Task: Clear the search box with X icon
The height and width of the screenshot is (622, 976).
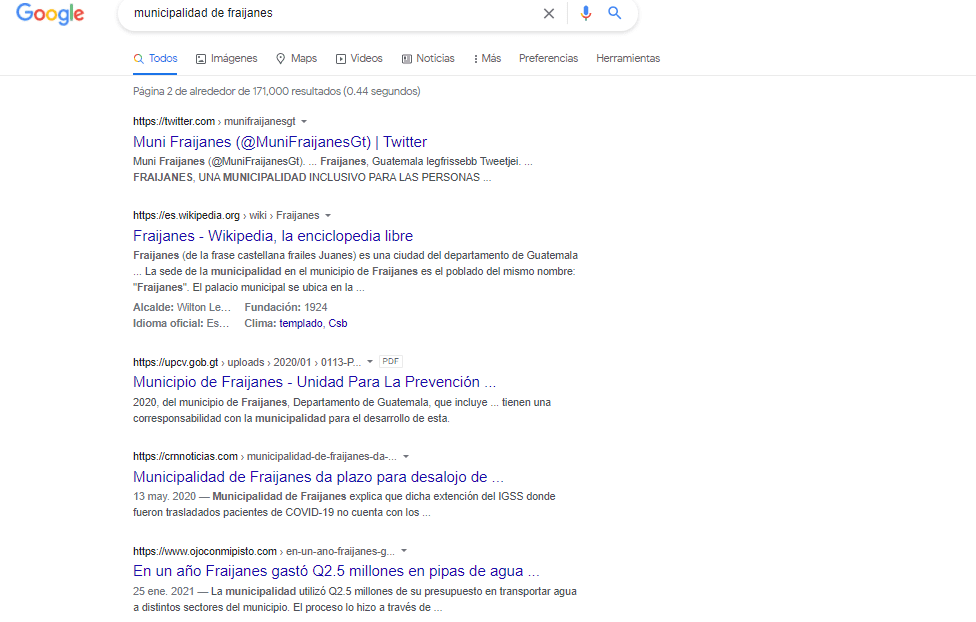Action: click(x=548, y=13)
